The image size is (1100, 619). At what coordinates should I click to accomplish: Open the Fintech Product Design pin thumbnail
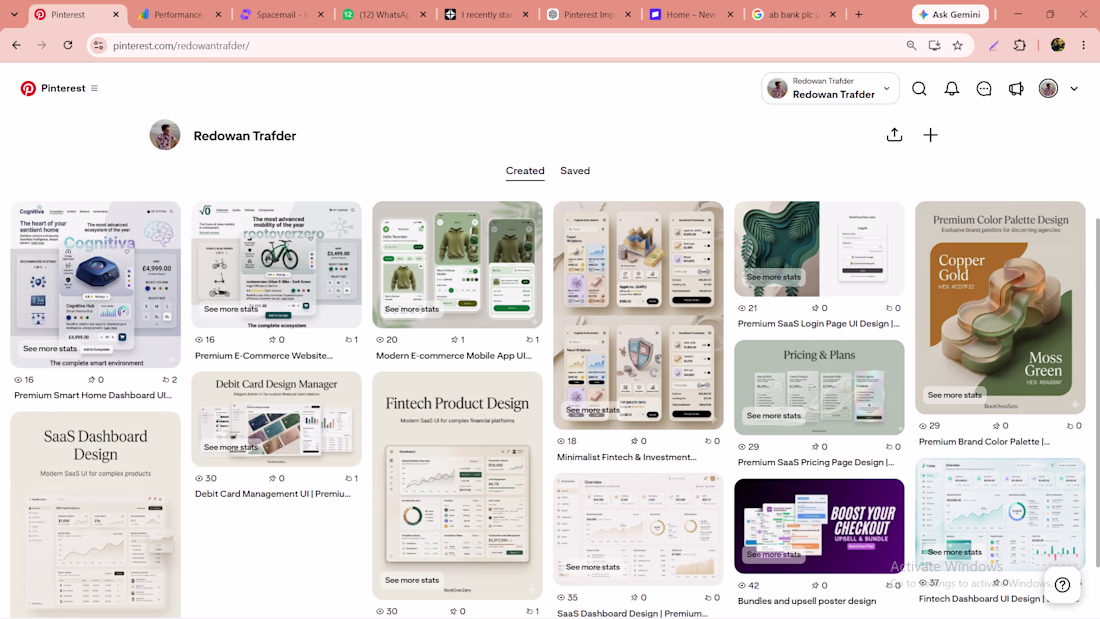pyautogui.click(x=457, y=484)
